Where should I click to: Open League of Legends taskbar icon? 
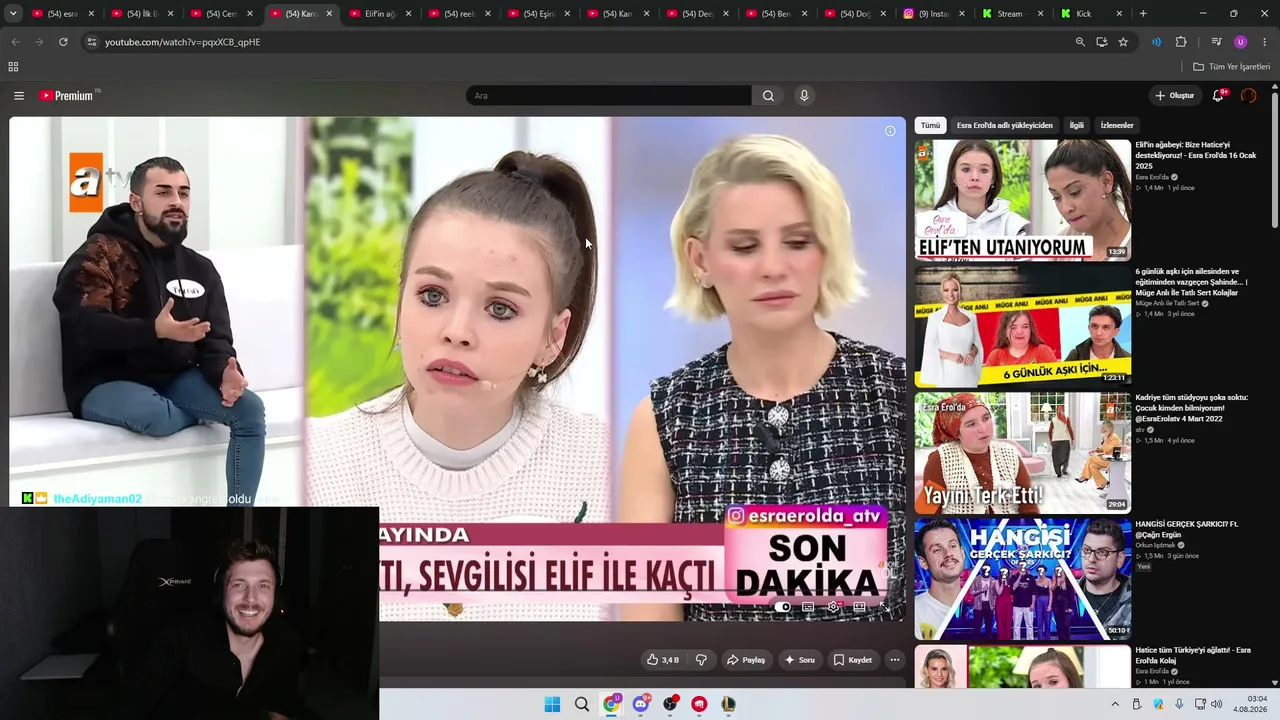coord(729,705)
